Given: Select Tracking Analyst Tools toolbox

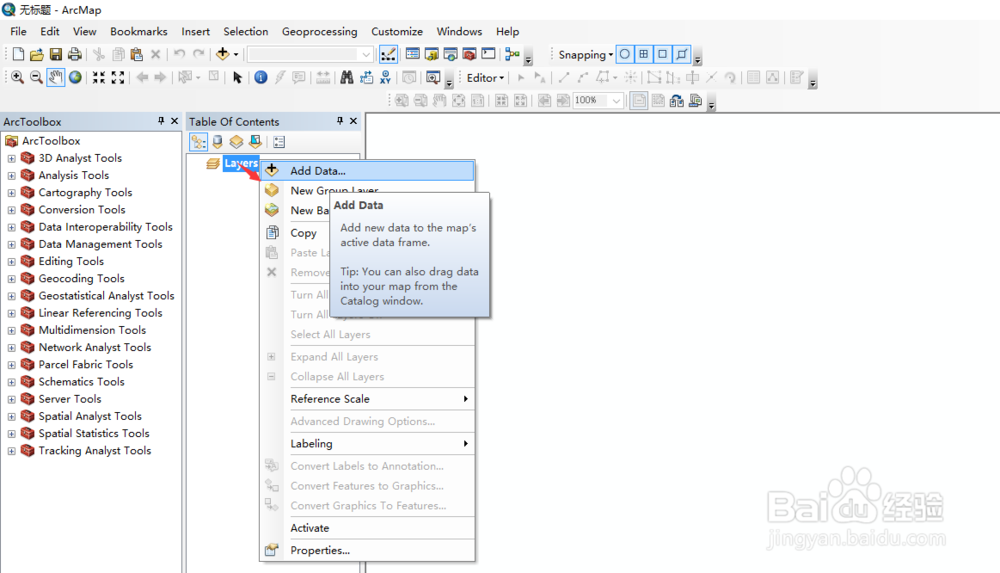Looking at the screenshot, I should point(94,450).
